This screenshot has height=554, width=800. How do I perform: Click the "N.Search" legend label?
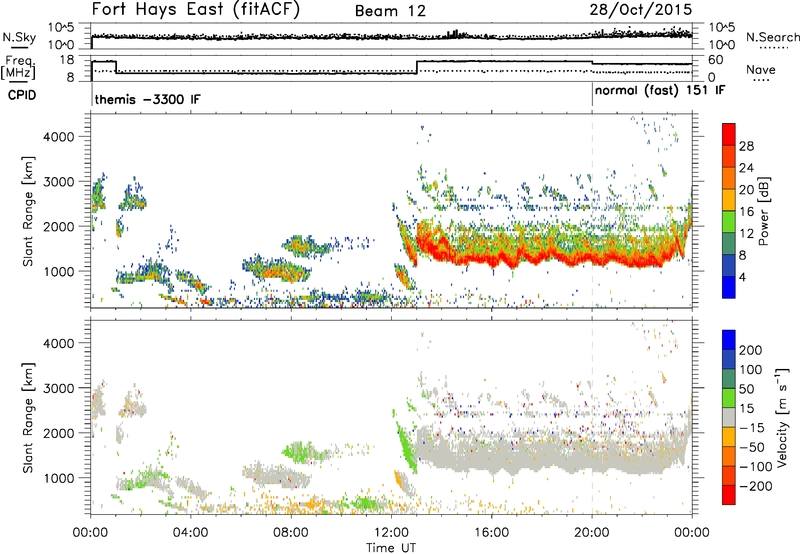coord(772,37)
